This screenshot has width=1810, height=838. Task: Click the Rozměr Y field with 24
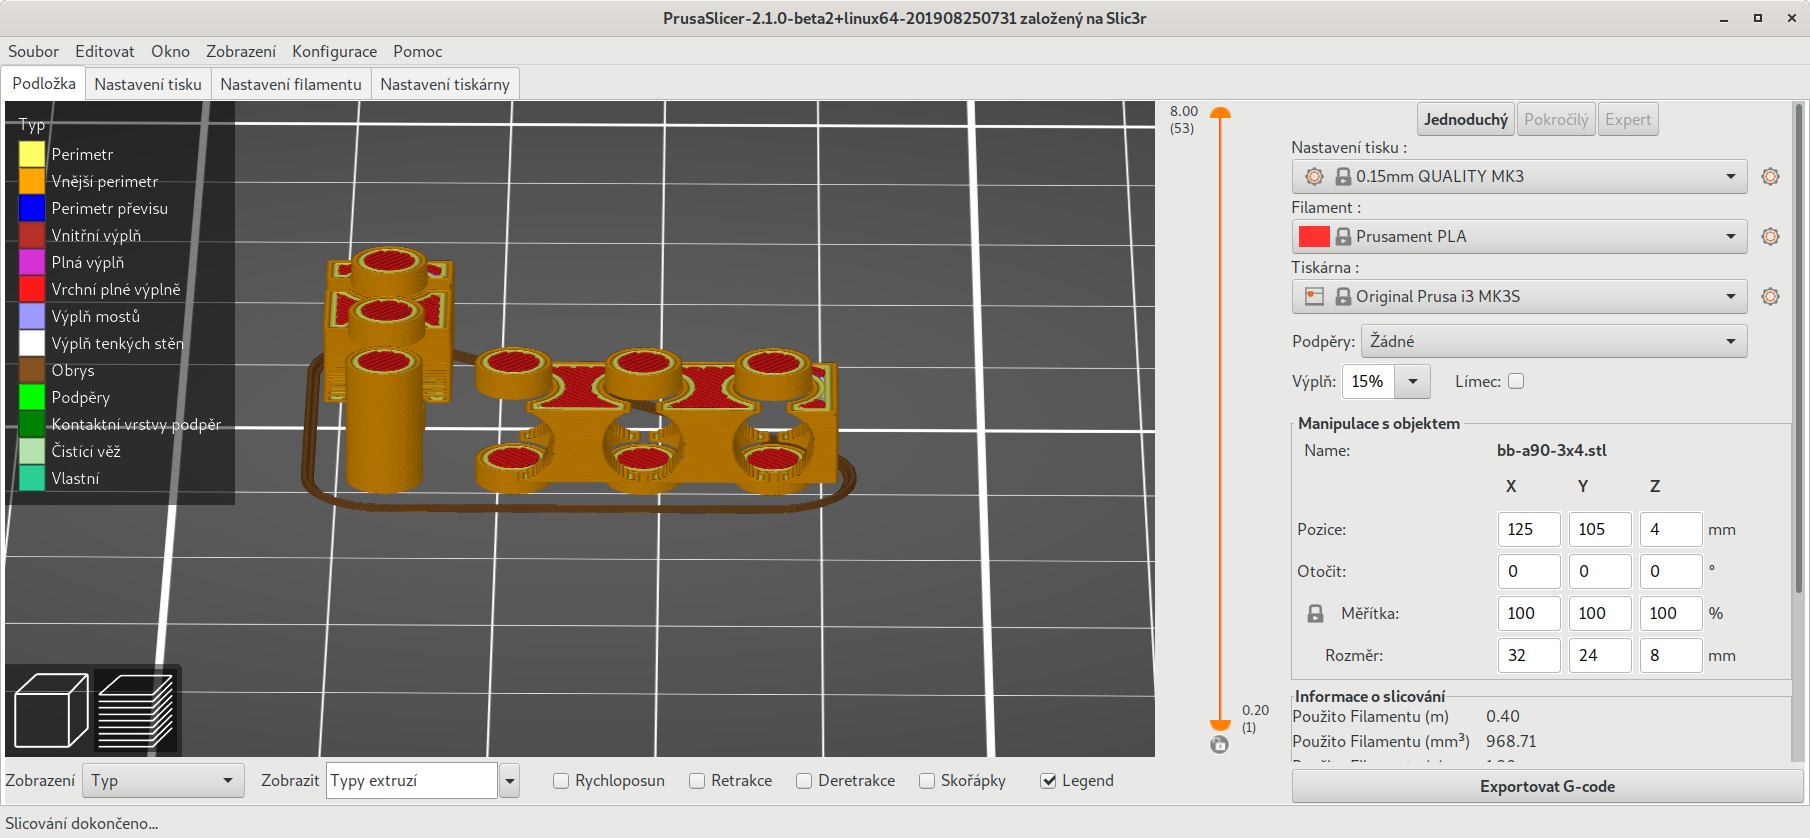(1600, 656)
